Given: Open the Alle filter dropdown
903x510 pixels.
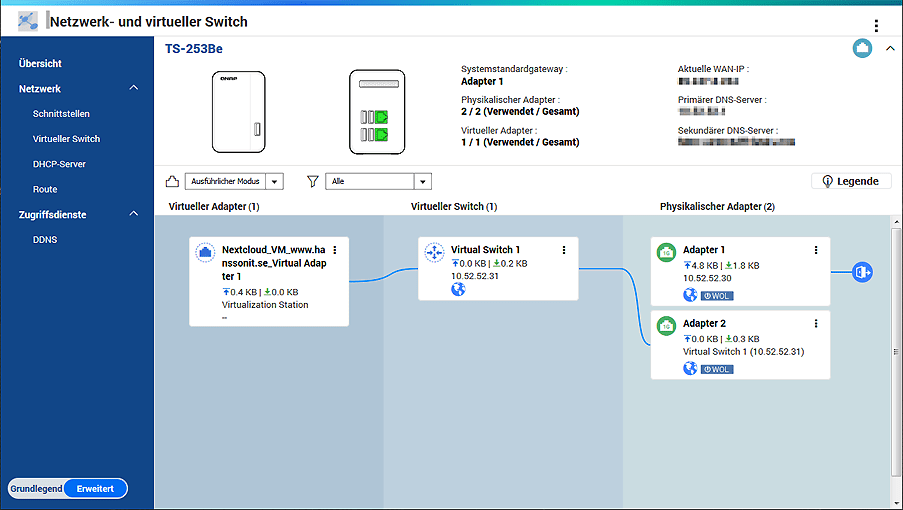Looking at the screenshot, I should pos(378,181).
